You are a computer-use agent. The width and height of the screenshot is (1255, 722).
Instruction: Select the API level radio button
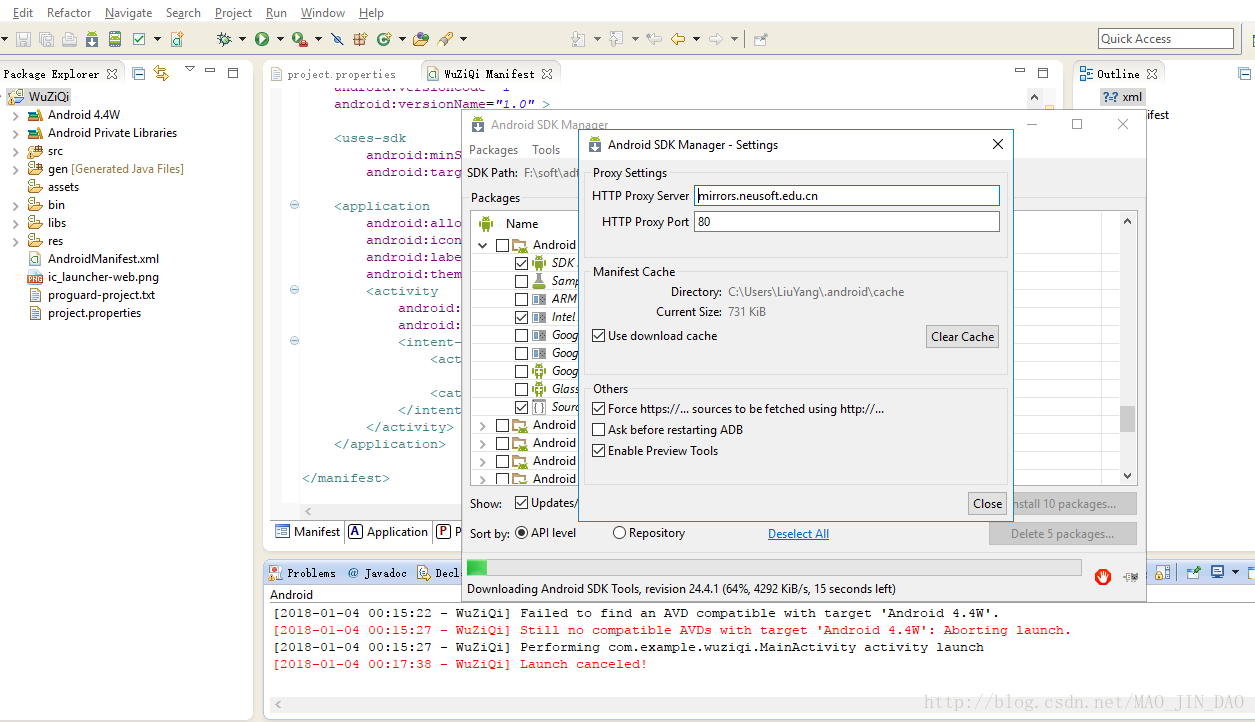[x=521, y=533]
